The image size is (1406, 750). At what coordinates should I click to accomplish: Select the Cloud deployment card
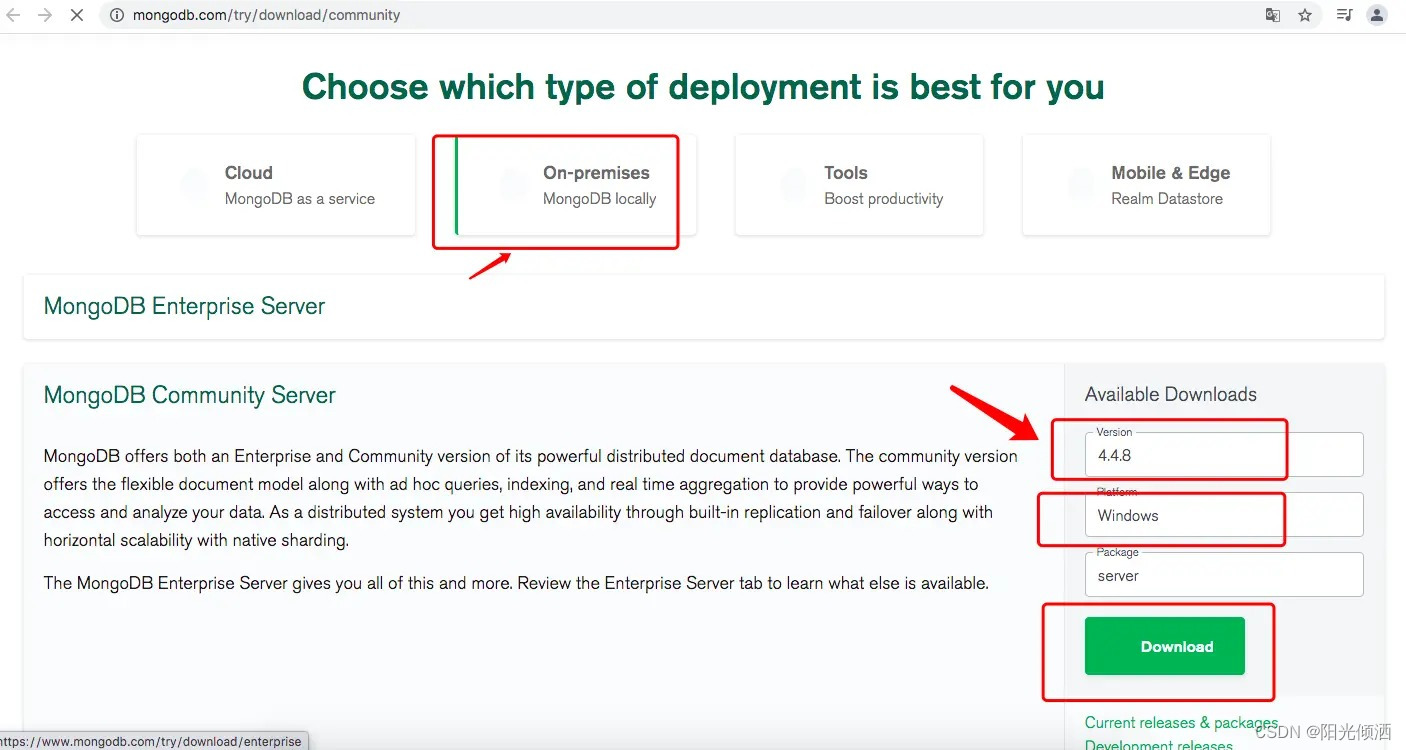(276, 185)
